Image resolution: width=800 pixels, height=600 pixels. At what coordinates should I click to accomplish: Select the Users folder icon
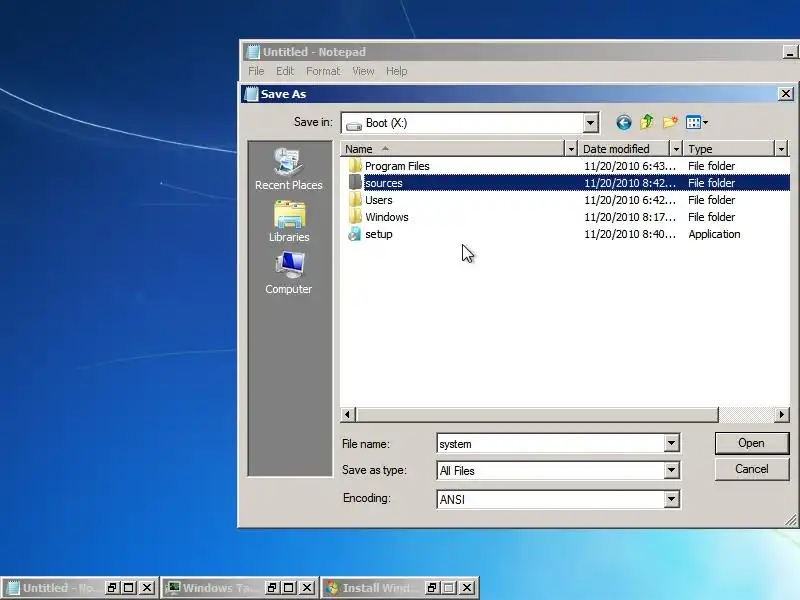tap(355, 200)
